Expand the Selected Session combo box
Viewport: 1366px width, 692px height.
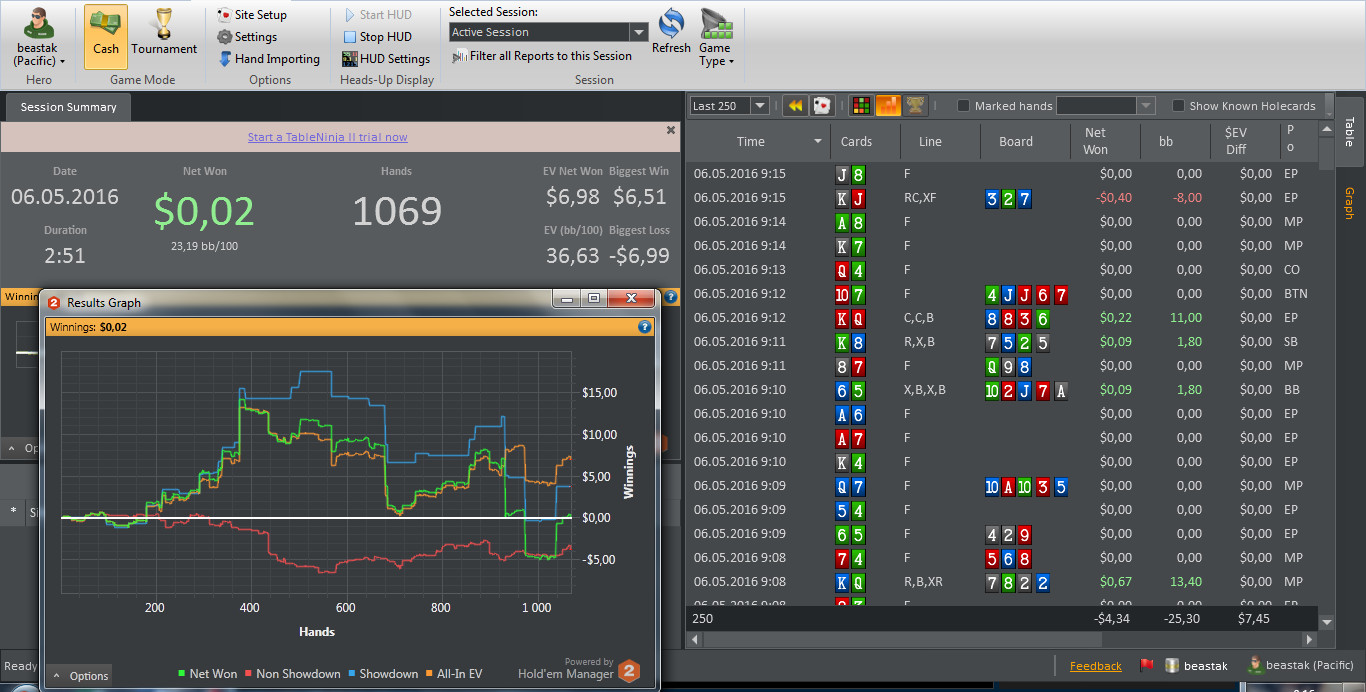click(639, 32)
